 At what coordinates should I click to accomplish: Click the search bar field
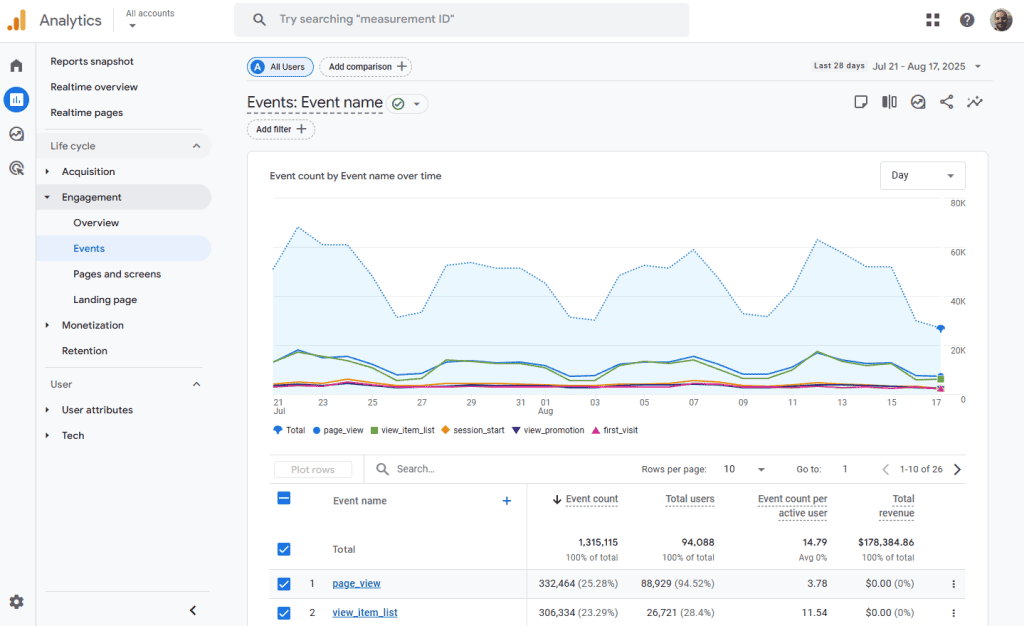click(461, 20)
